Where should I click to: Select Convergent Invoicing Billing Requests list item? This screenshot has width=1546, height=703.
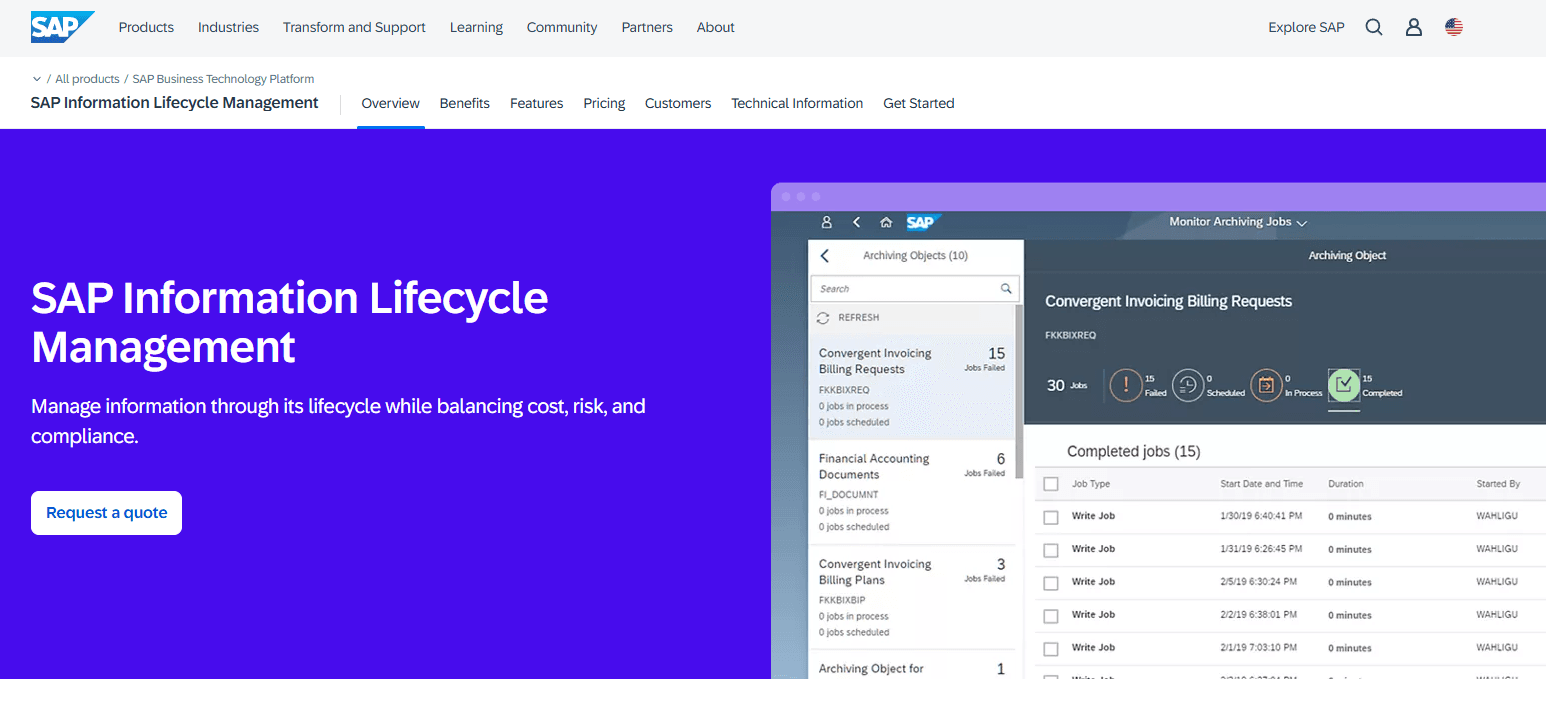(912, 387)
